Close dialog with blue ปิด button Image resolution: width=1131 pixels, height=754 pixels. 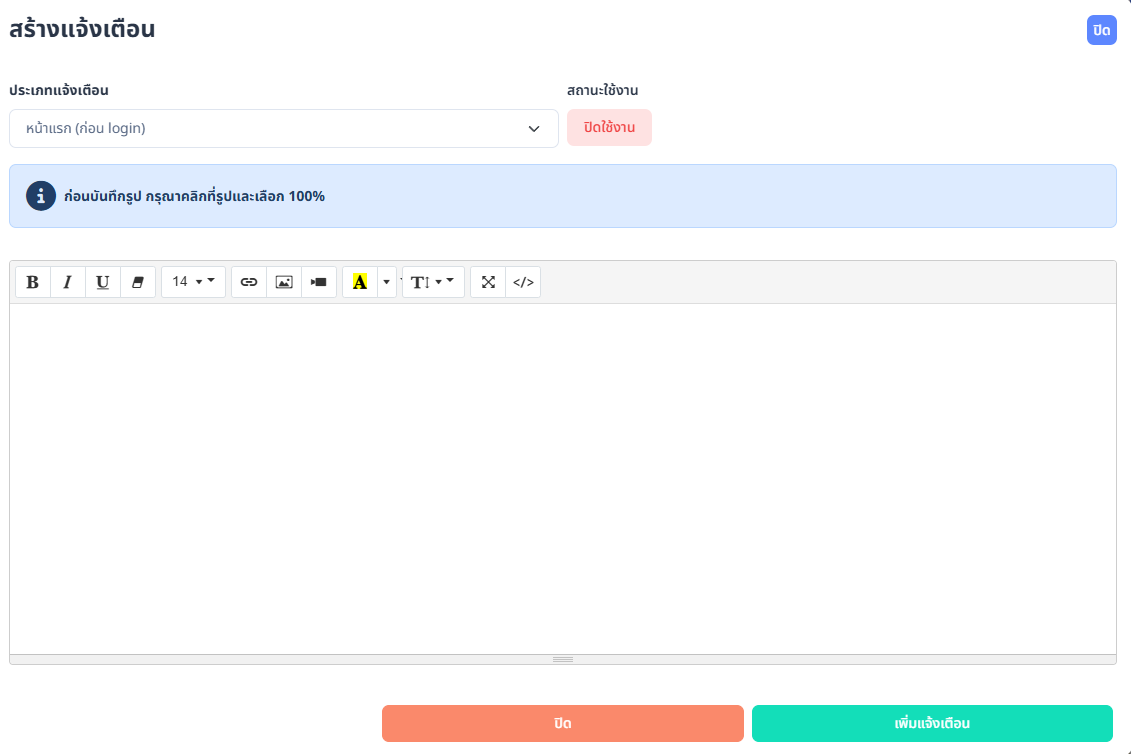coord(1101,30)
